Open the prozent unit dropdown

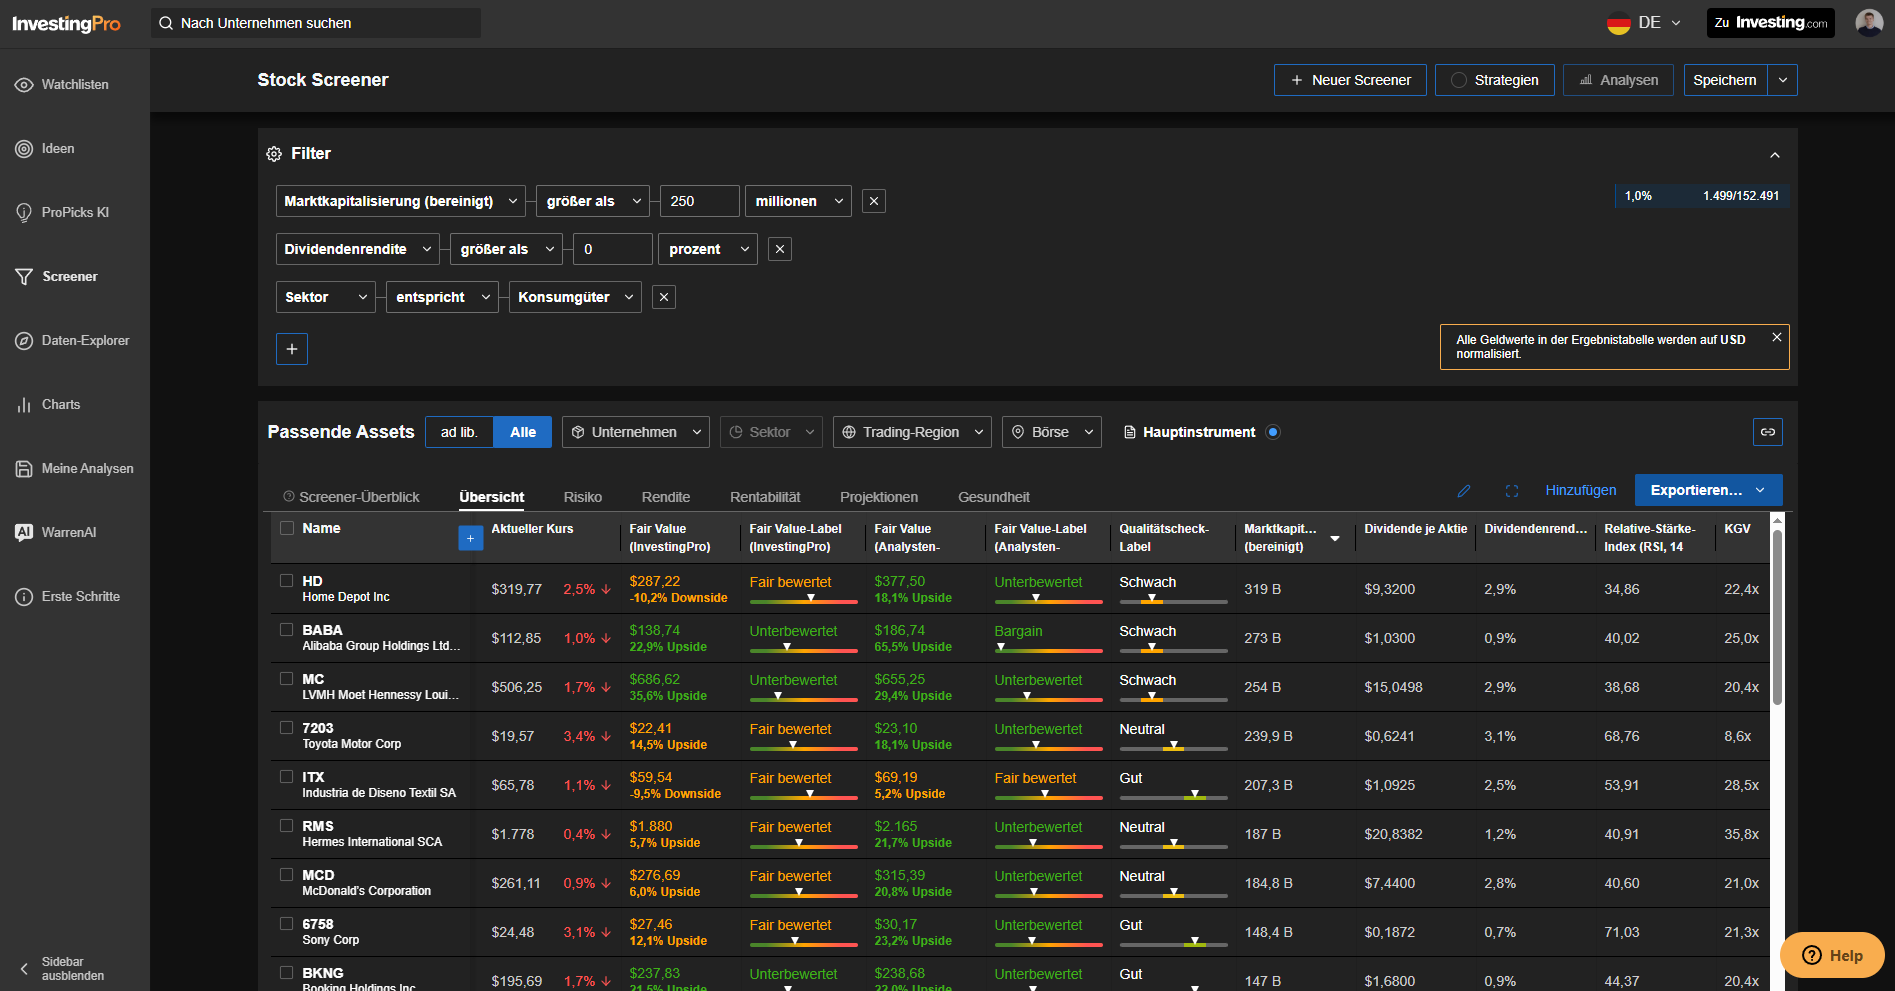tap(708, 249)
